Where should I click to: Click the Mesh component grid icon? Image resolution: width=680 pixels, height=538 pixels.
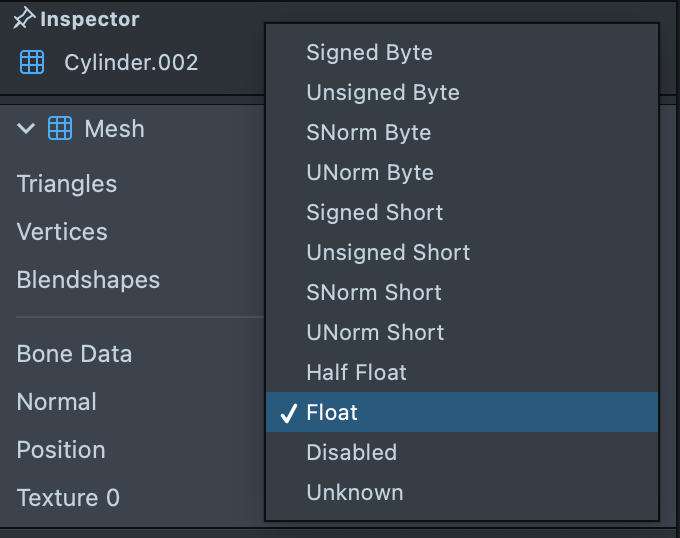tap(60, 129)
